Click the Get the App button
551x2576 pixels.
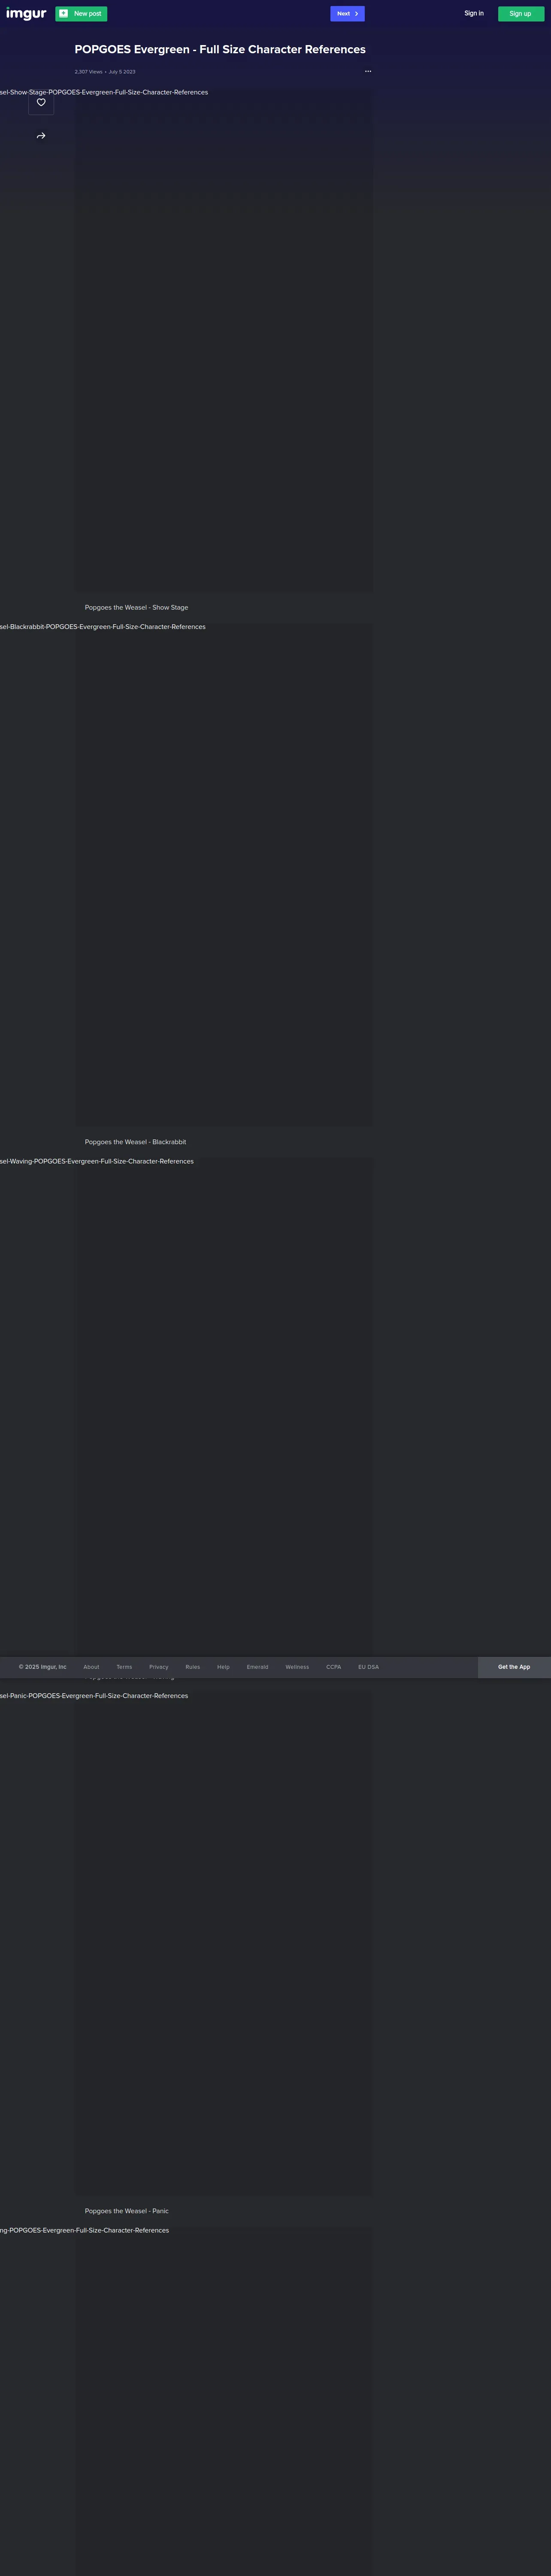coord(514,1667)
